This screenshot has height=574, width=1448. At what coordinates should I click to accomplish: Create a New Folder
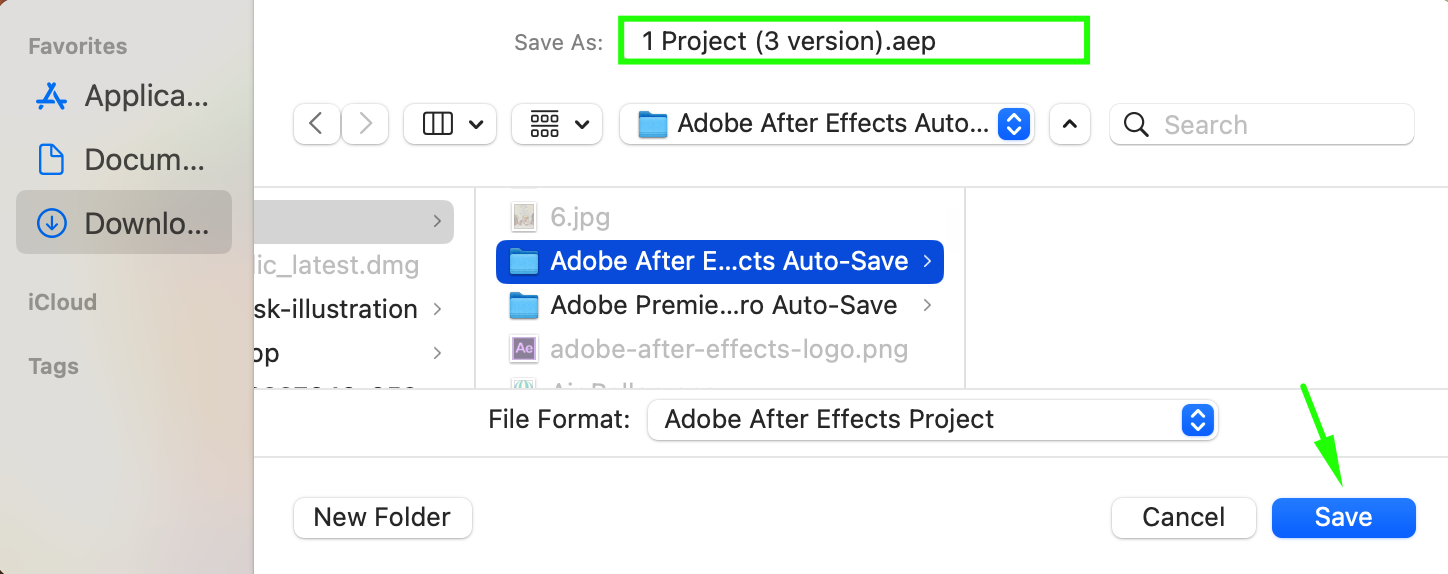pos(382,517)
